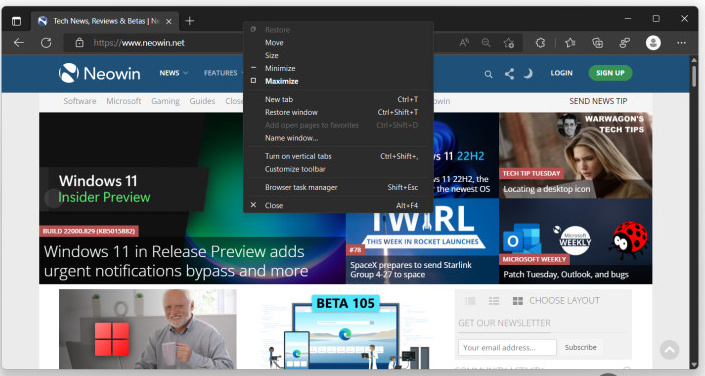Click the green SIGN UP button
Viewport: 705px width, 376px height.
[610, 73]
